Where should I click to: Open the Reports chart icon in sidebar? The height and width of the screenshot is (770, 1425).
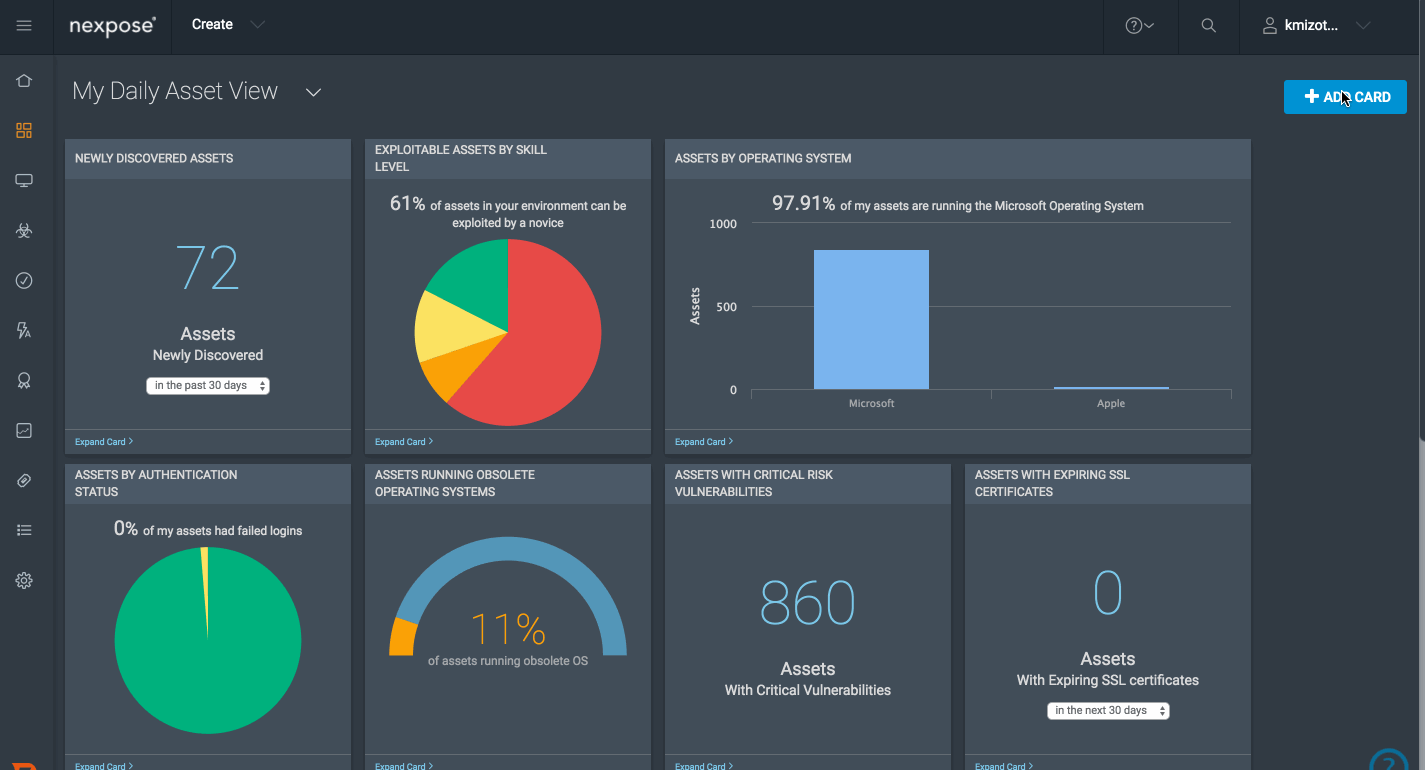tap(24, 431)
